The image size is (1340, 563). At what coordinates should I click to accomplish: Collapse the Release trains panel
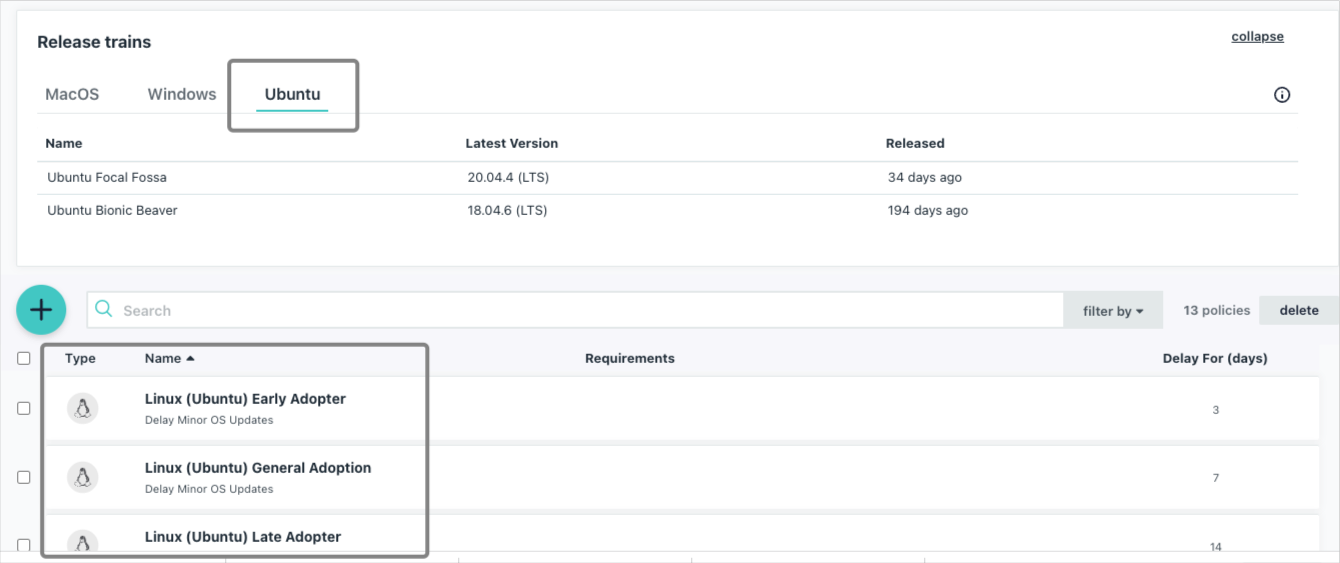tap(1257, 37)
